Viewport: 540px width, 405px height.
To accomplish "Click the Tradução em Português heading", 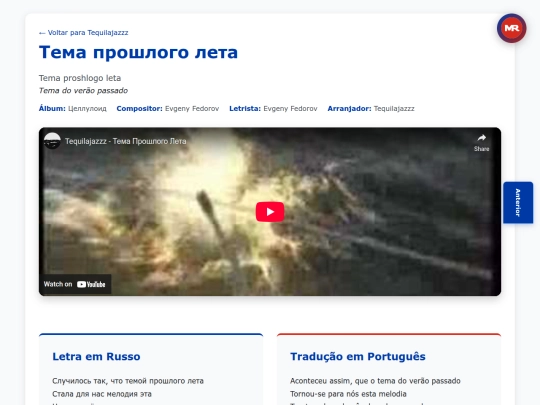I will tap(358, 356).
